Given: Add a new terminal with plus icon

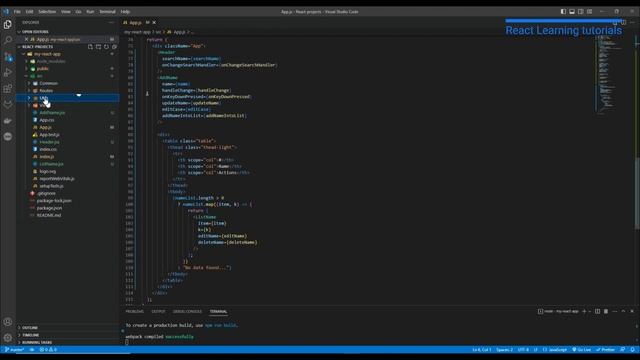Looking at the screenshot, I should coord(584,311).
